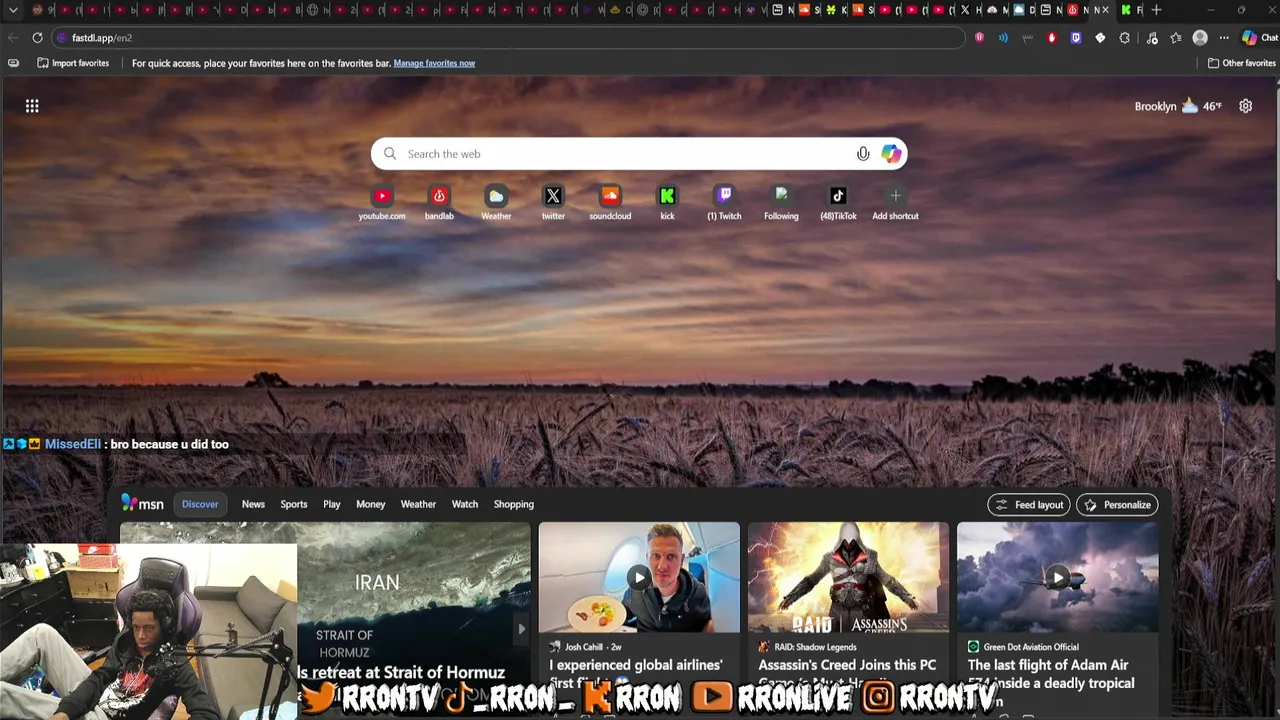Open the kick shortcut
The width and height of the screenshot is (1280, 720).
tap(667, 202)
